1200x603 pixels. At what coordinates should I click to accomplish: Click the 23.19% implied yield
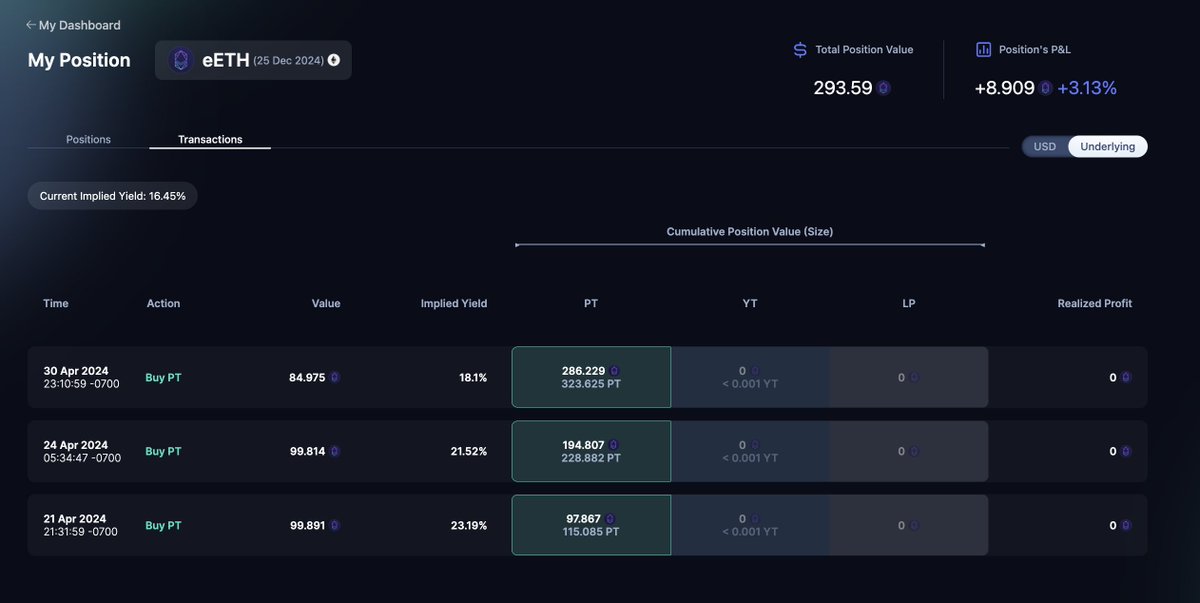pos(469,525)
